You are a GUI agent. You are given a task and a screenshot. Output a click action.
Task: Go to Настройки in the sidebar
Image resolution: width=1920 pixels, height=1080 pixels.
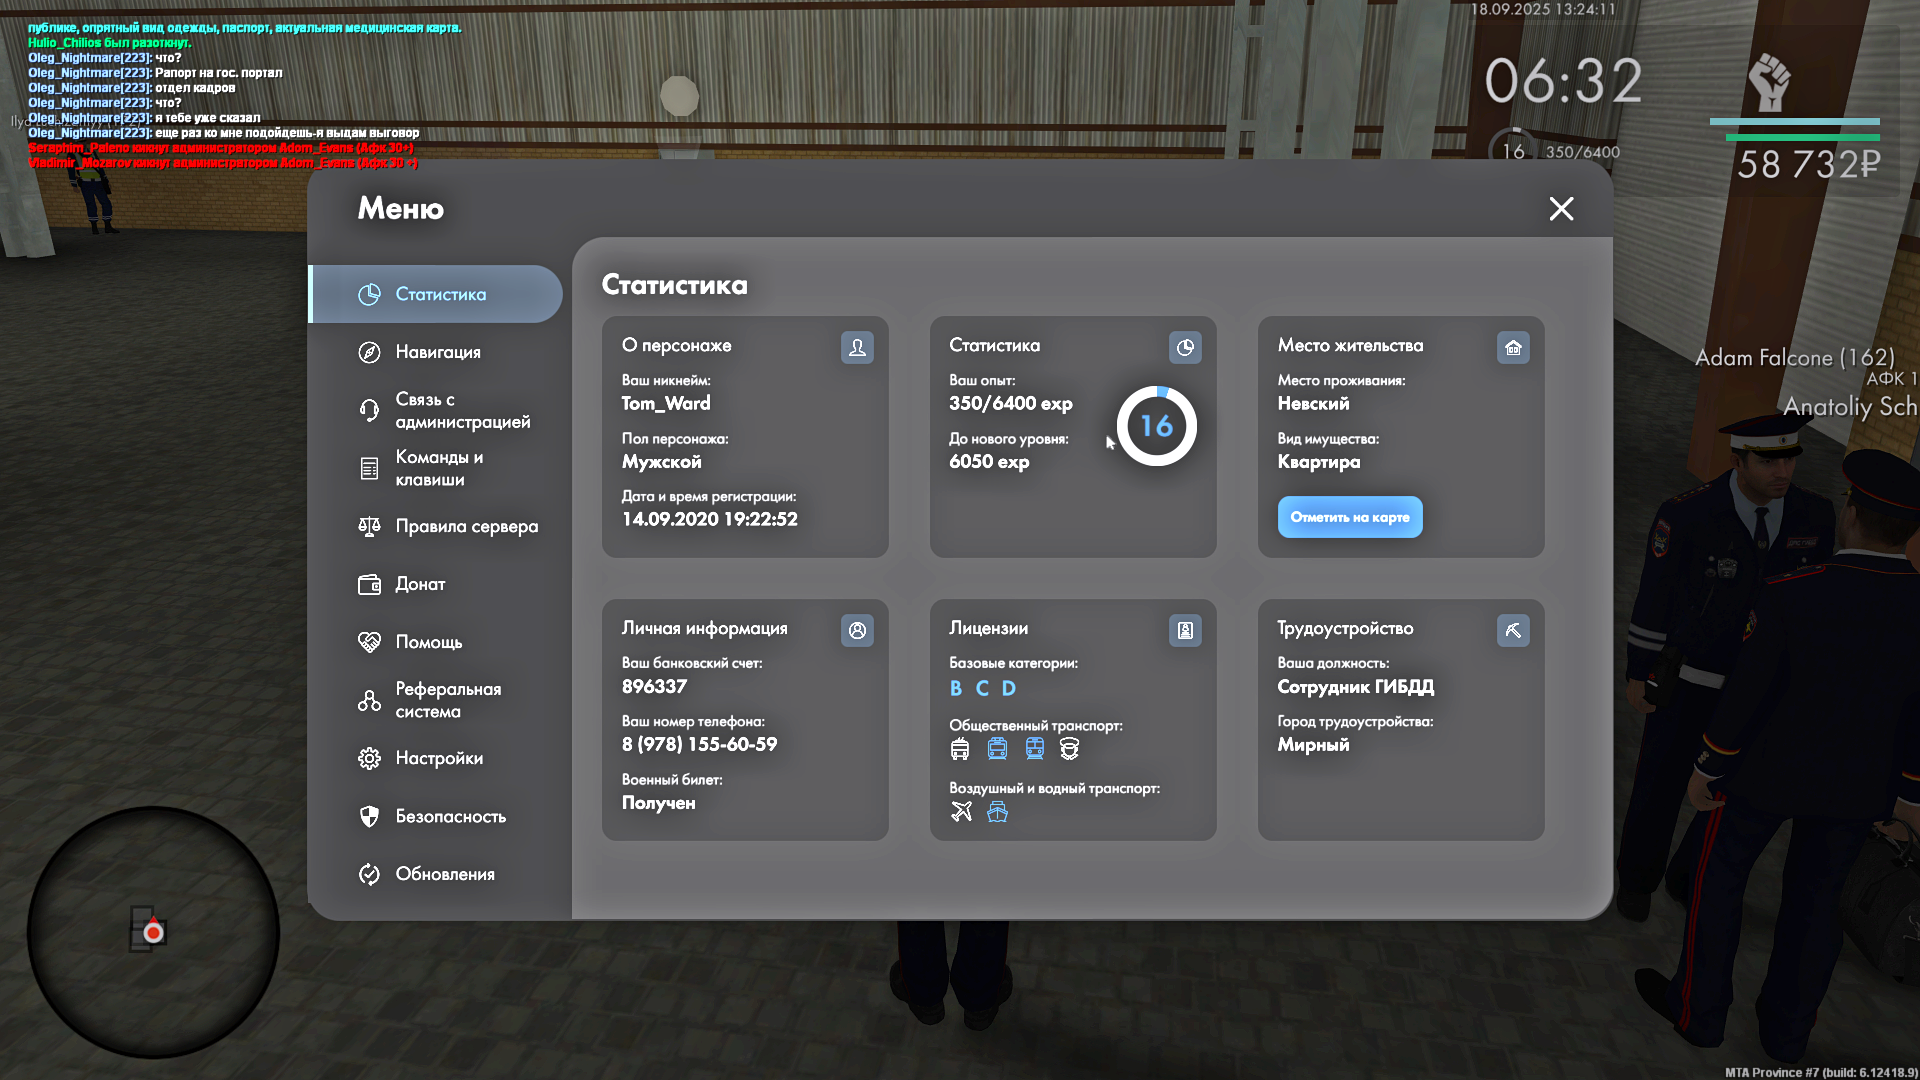[x=437, y=758]
